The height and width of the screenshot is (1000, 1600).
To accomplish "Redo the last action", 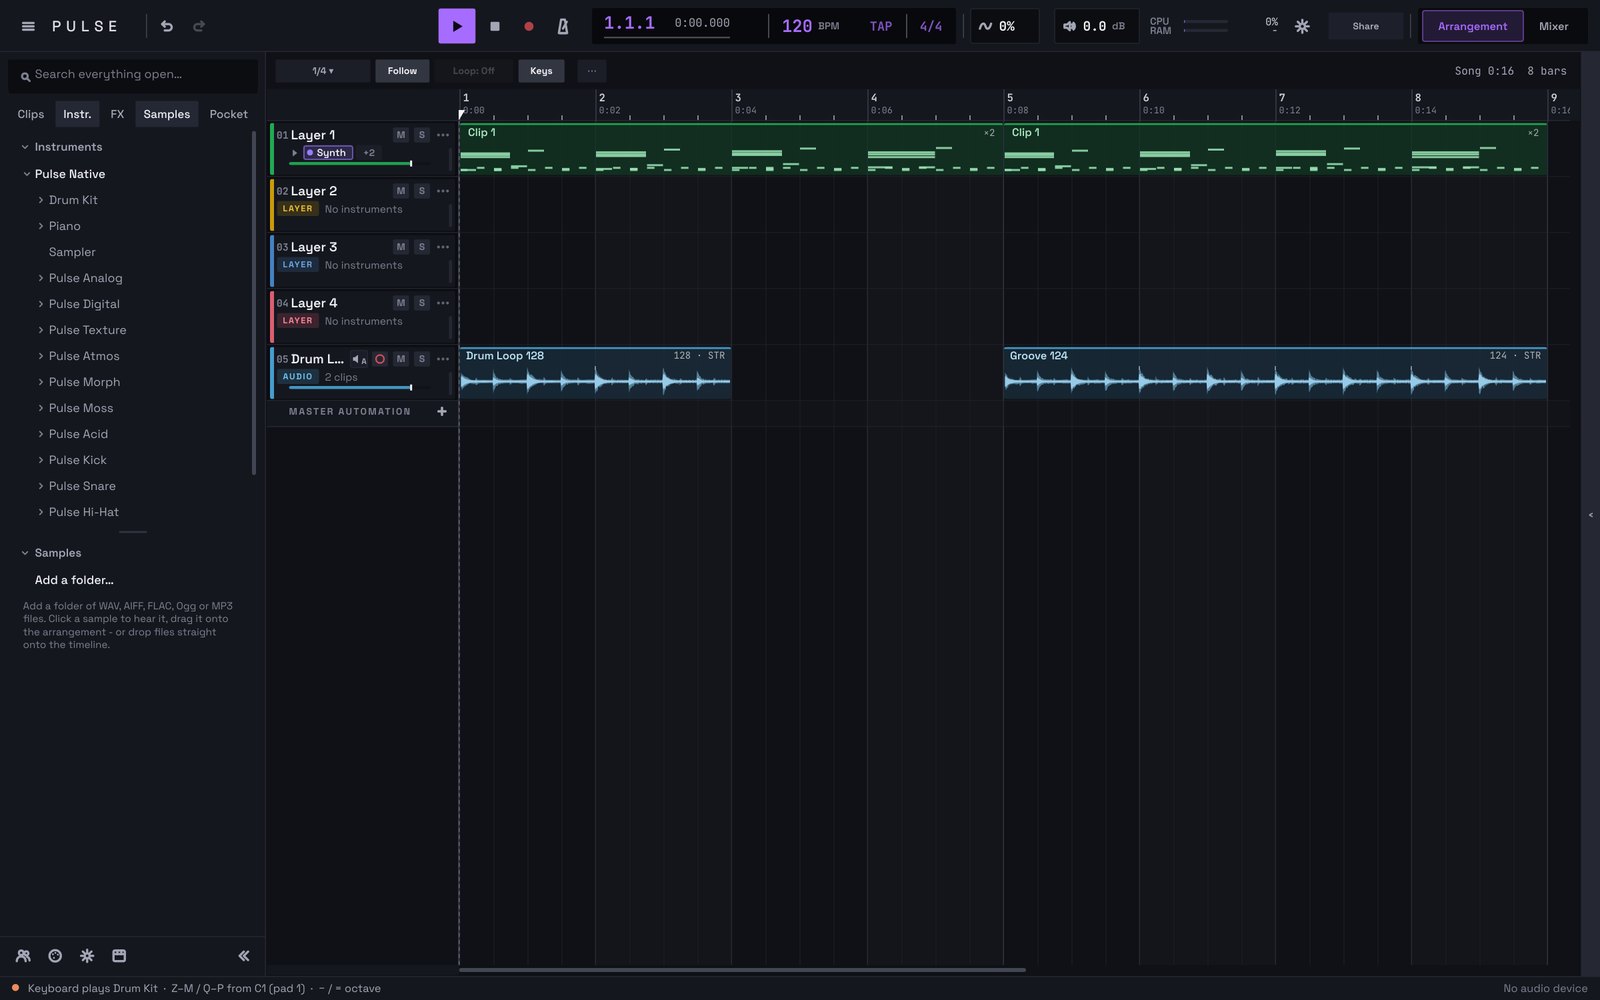I will [199, 26].
